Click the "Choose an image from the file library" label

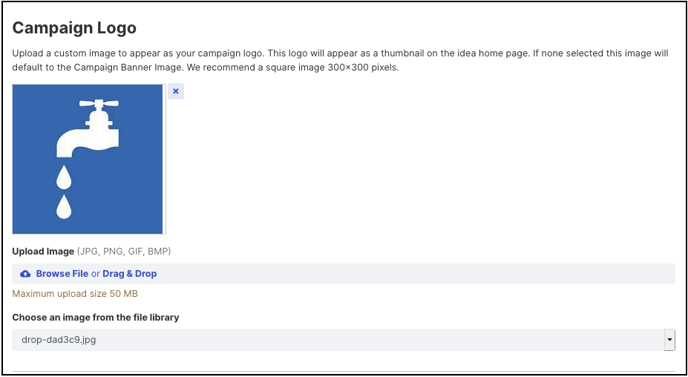[x=96, y=317]
